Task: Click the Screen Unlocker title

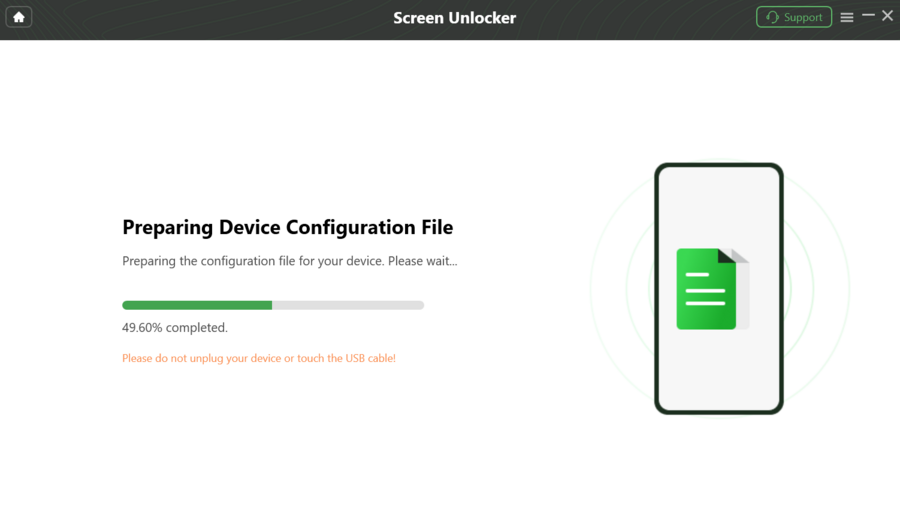Action: [455, 18]
